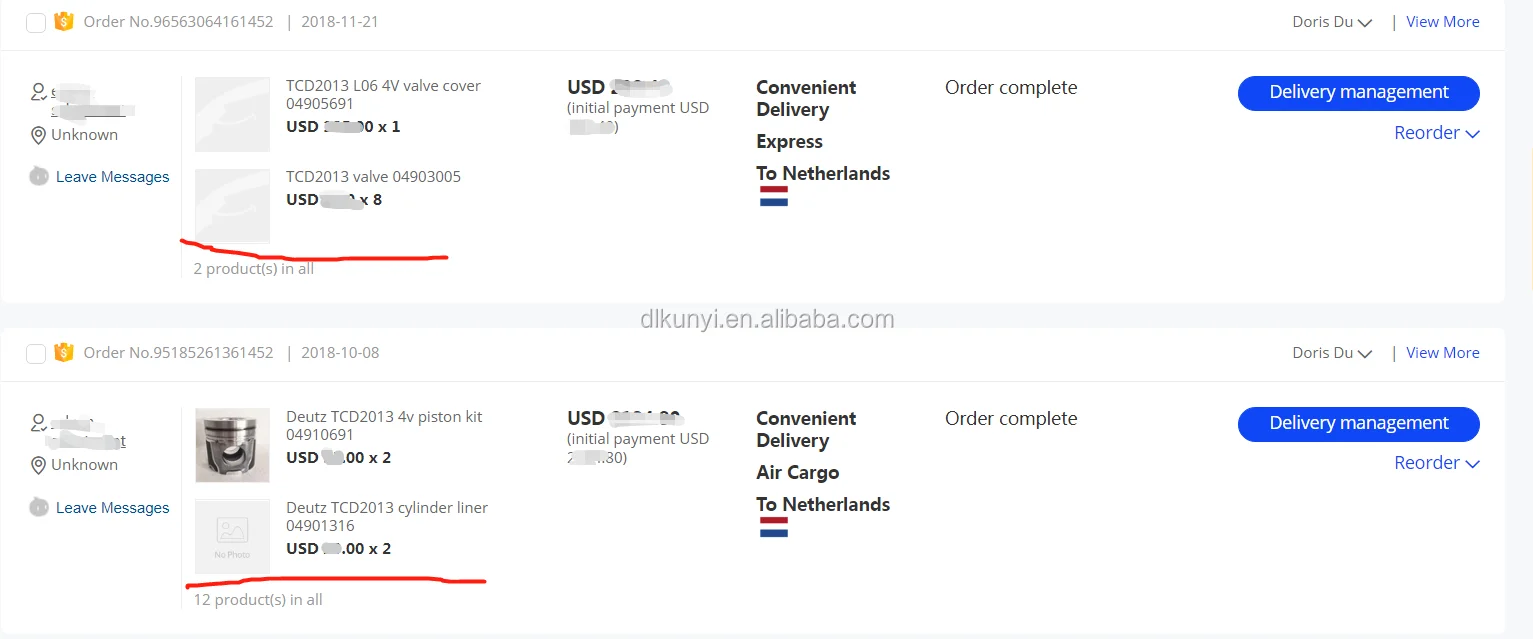Open the Reorder dropdown on the first order
The height and width of the screenshot is (639, 1533).
point(1436,133)
